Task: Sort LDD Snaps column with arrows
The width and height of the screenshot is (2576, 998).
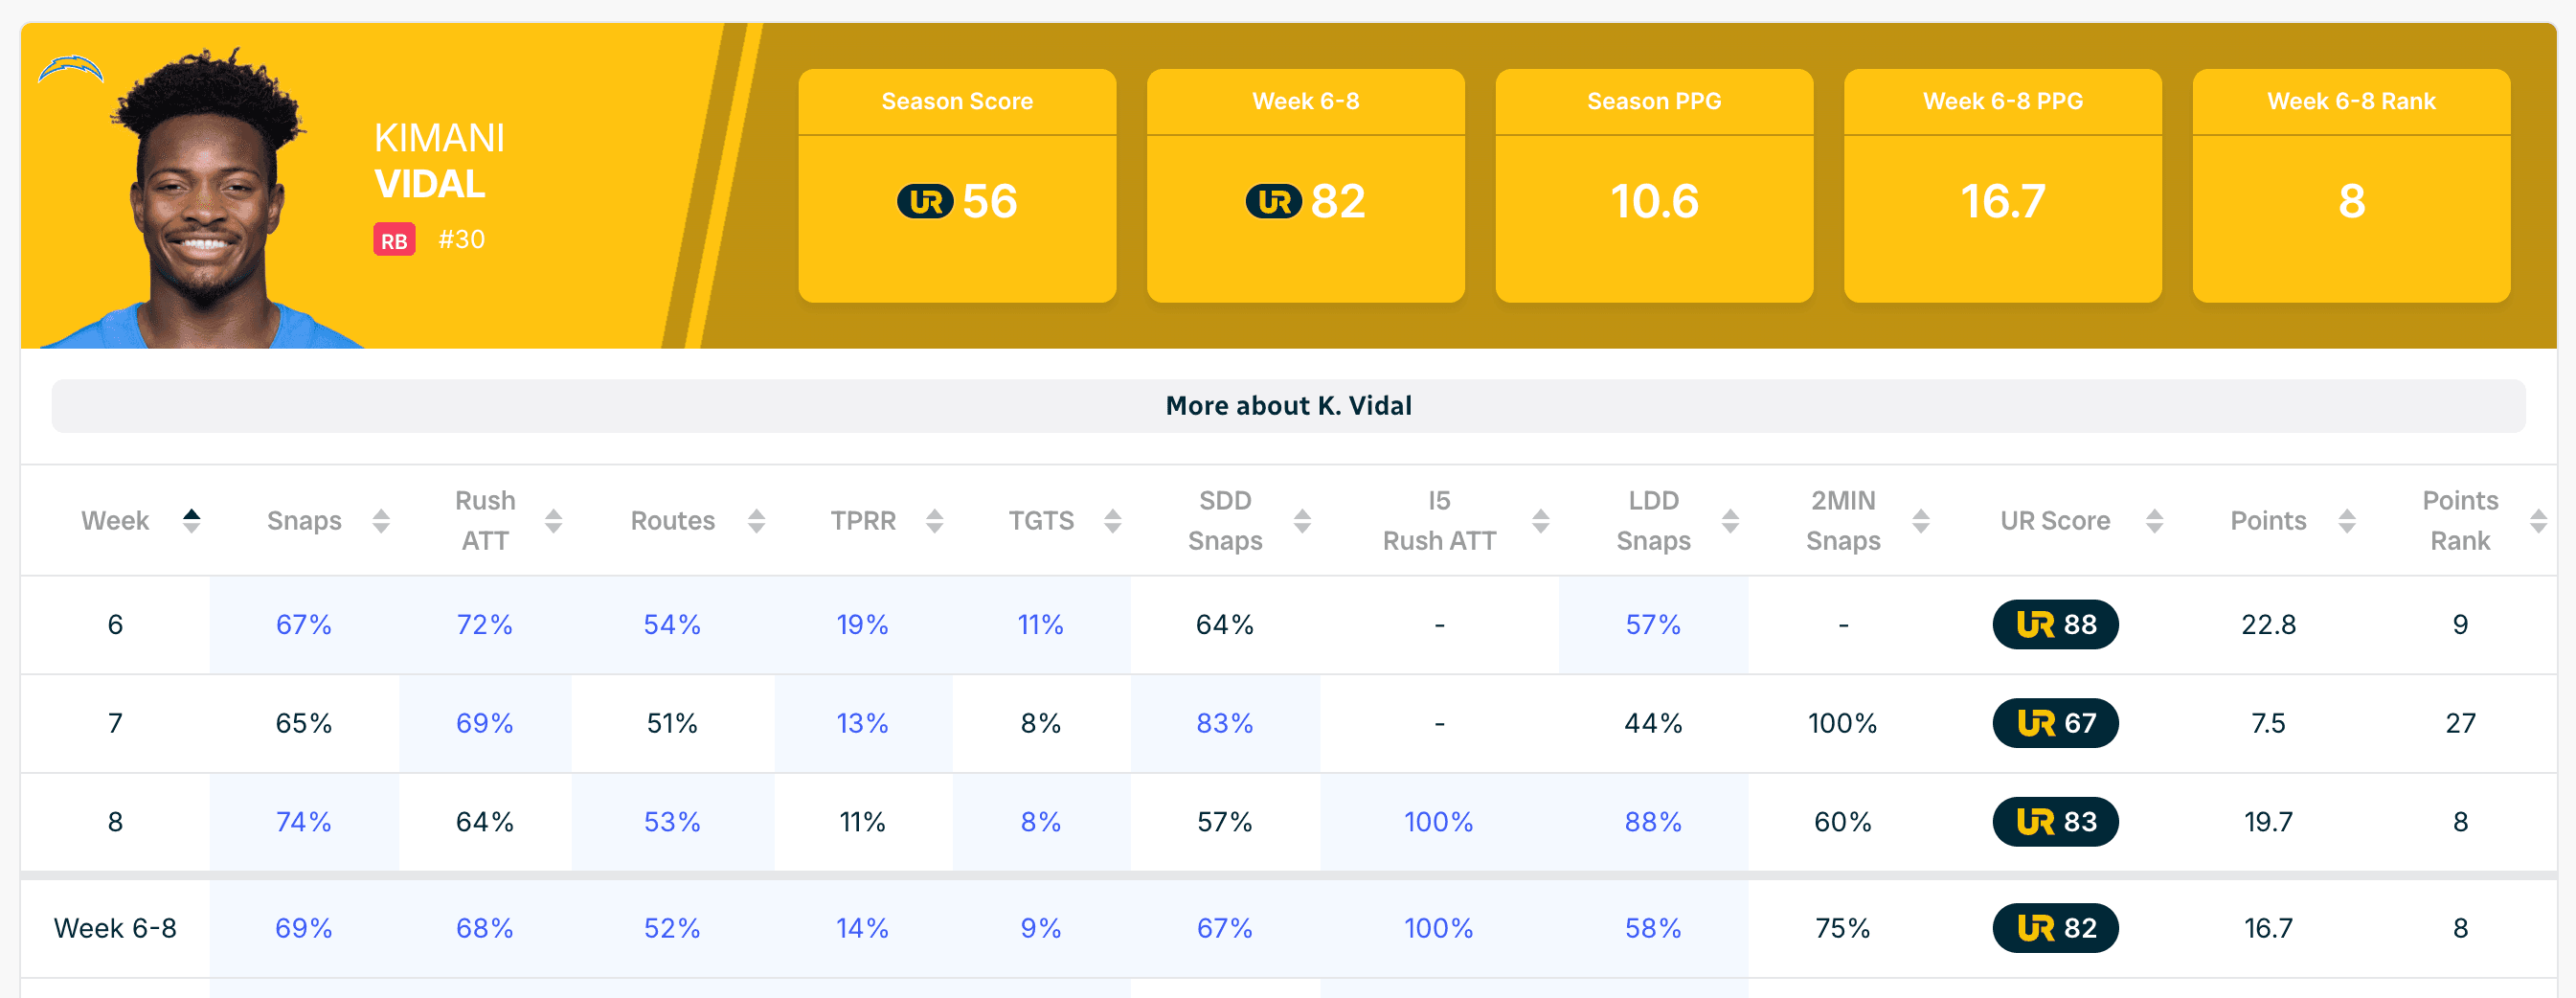Action: tap(1731, 520)
